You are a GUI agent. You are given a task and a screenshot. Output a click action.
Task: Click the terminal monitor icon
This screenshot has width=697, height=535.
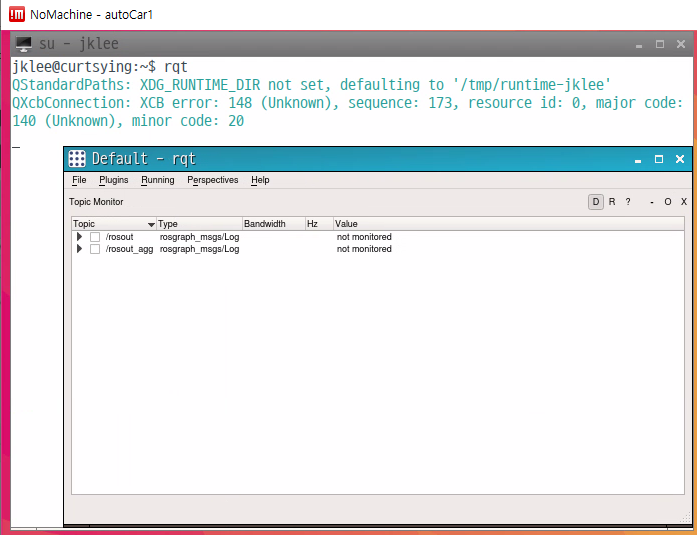[24, 45]
